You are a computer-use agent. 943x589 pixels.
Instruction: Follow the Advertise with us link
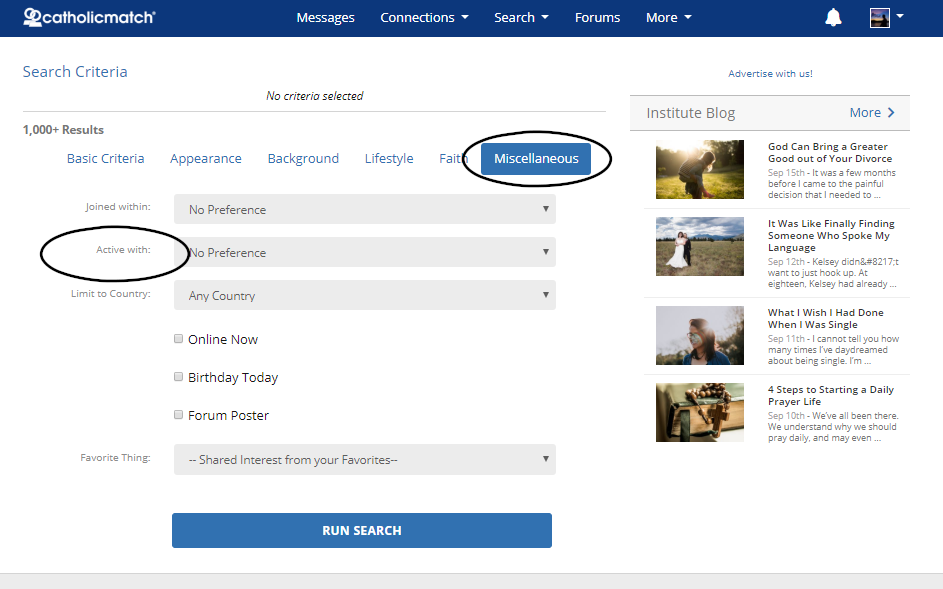click(x=770, y=73)
